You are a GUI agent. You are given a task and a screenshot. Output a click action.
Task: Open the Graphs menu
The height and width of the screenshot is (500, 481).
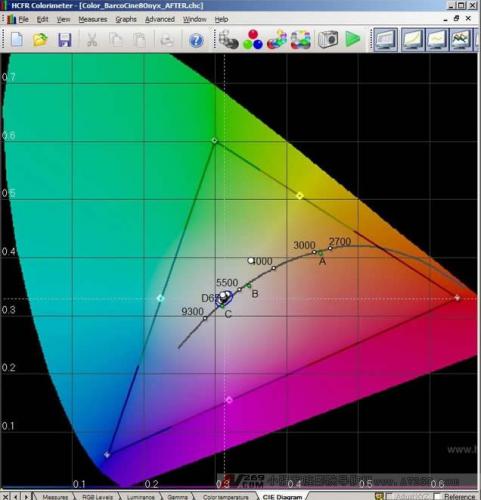tap(126, 19)
